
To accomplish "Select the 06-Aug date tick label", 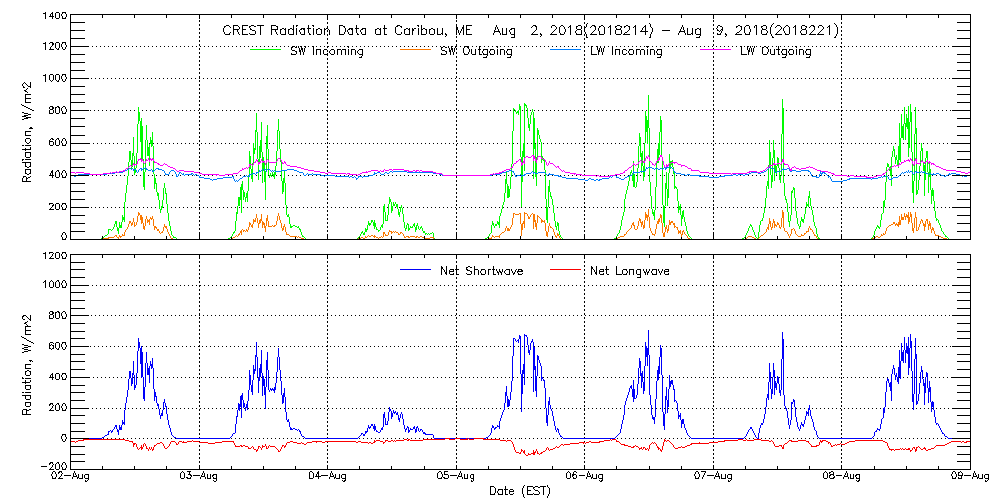I will tap(585, 477).
